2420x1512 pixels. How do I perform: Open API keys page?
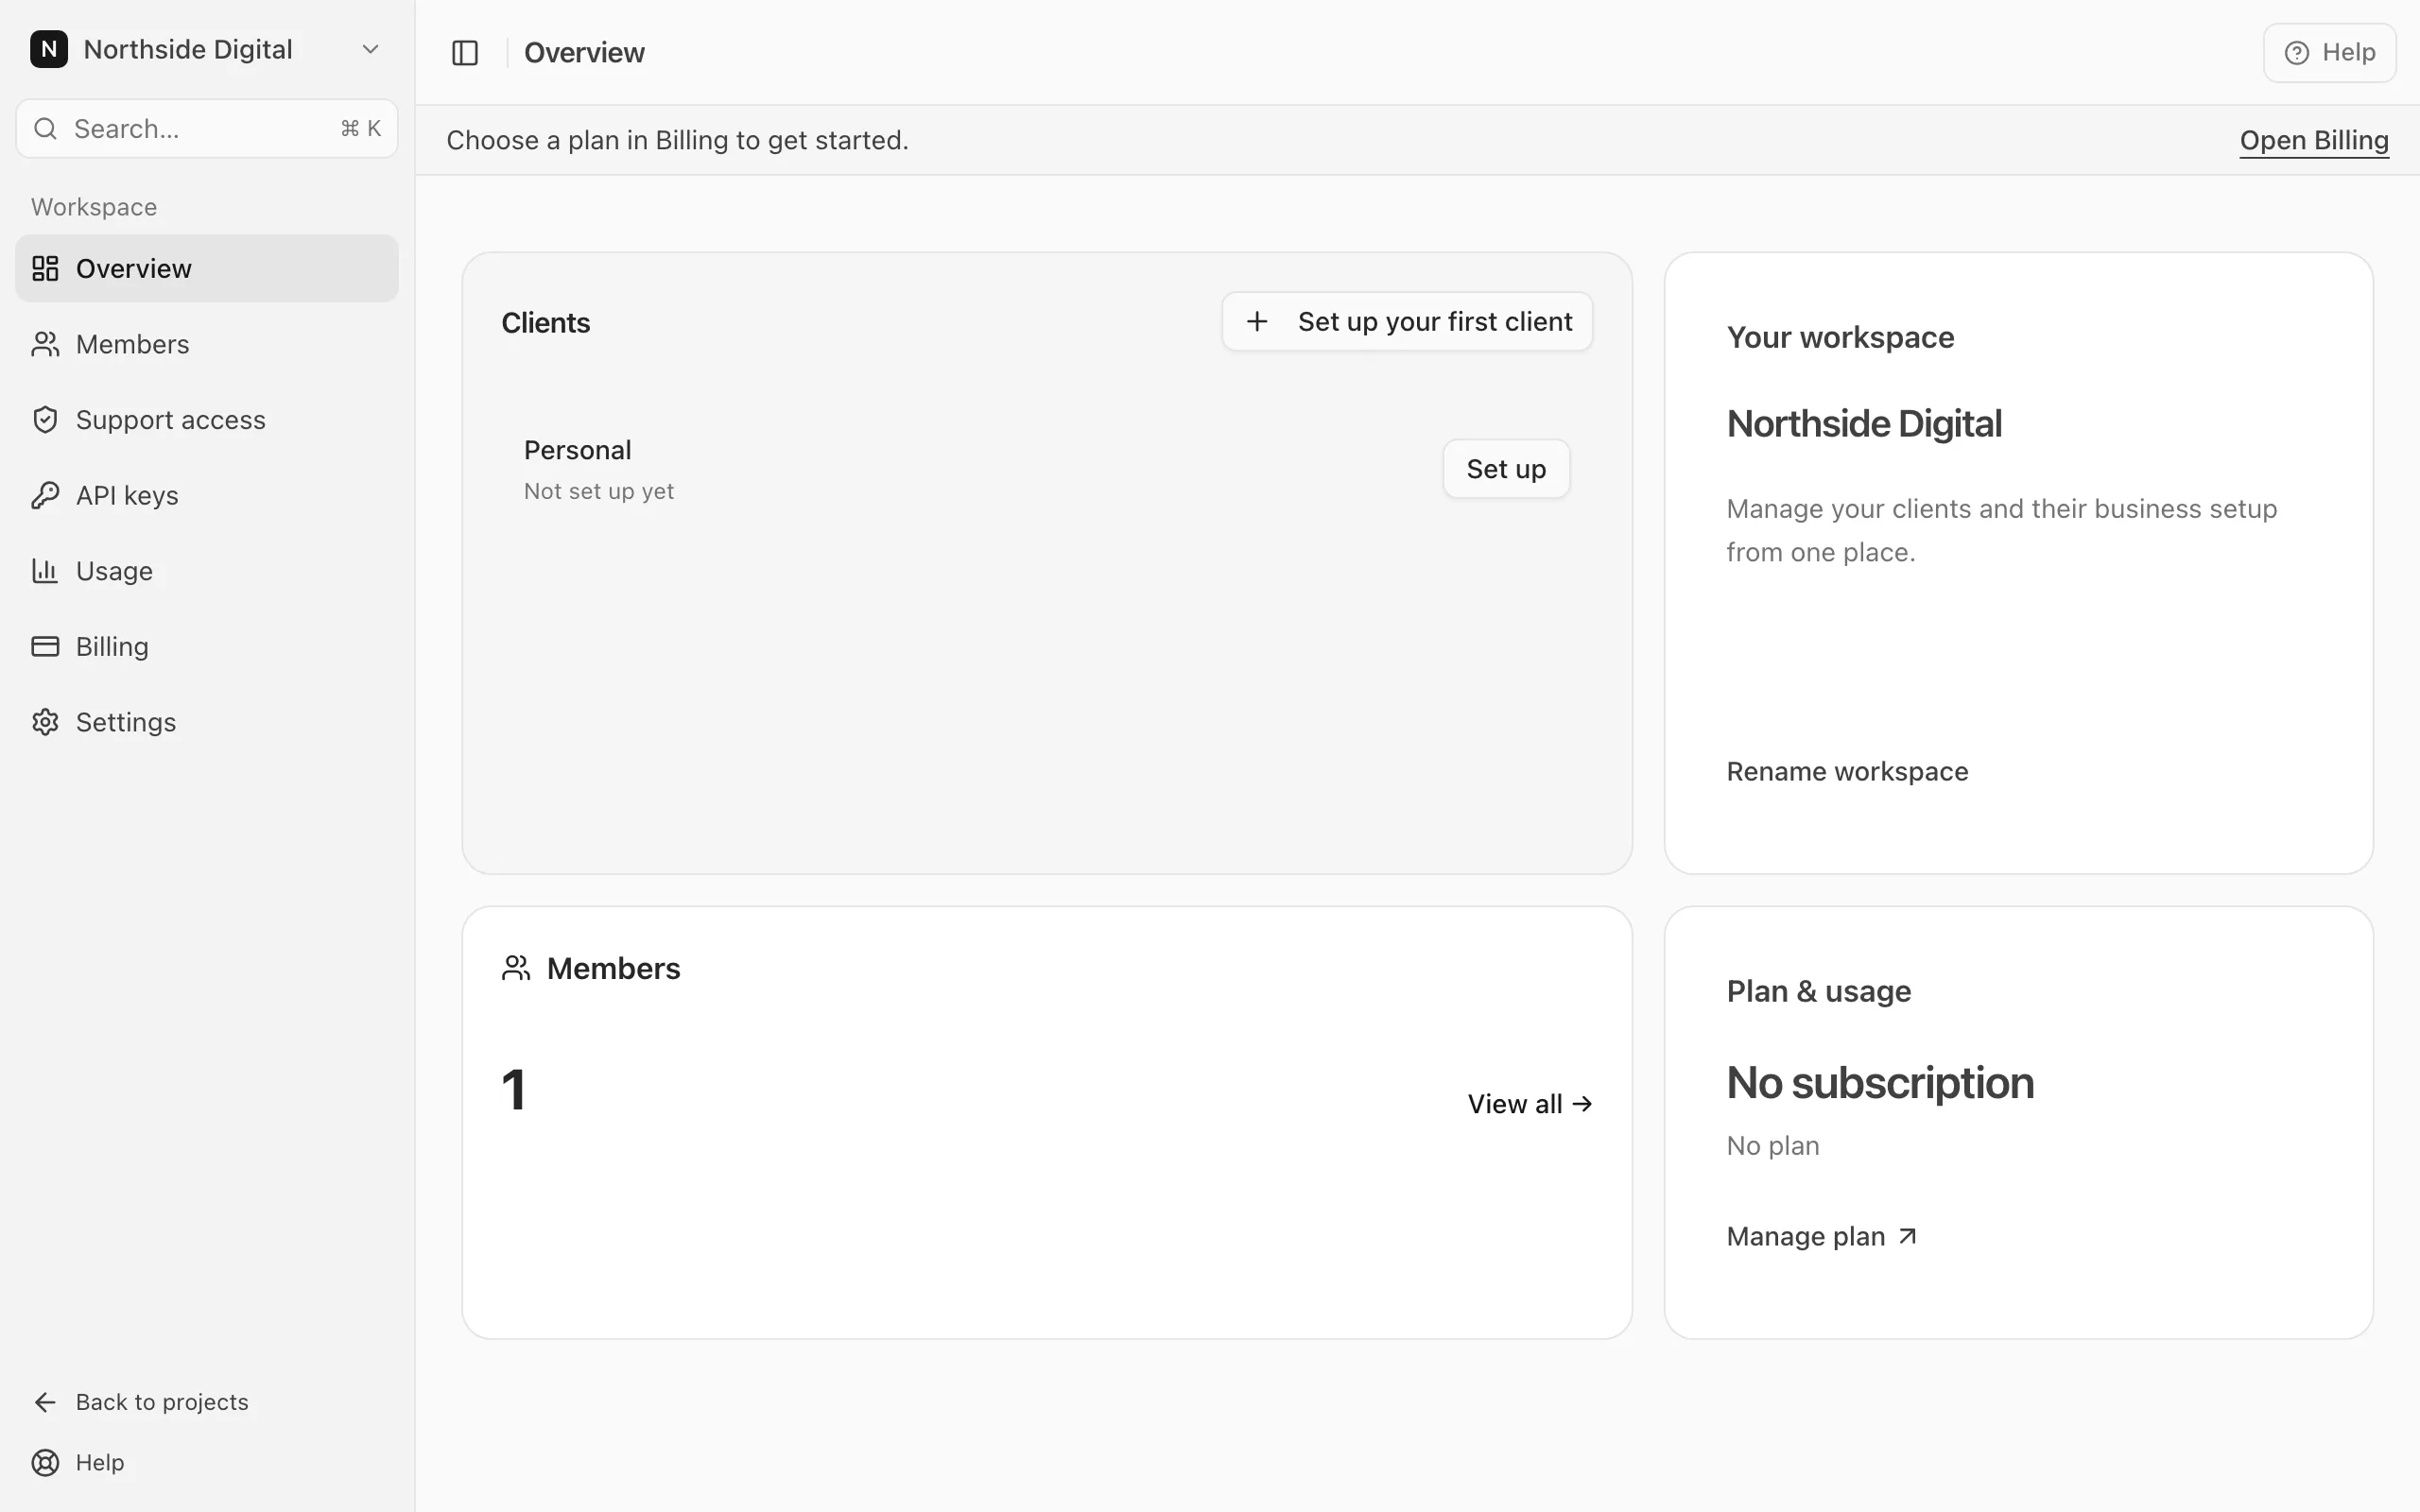pos(207,495)
